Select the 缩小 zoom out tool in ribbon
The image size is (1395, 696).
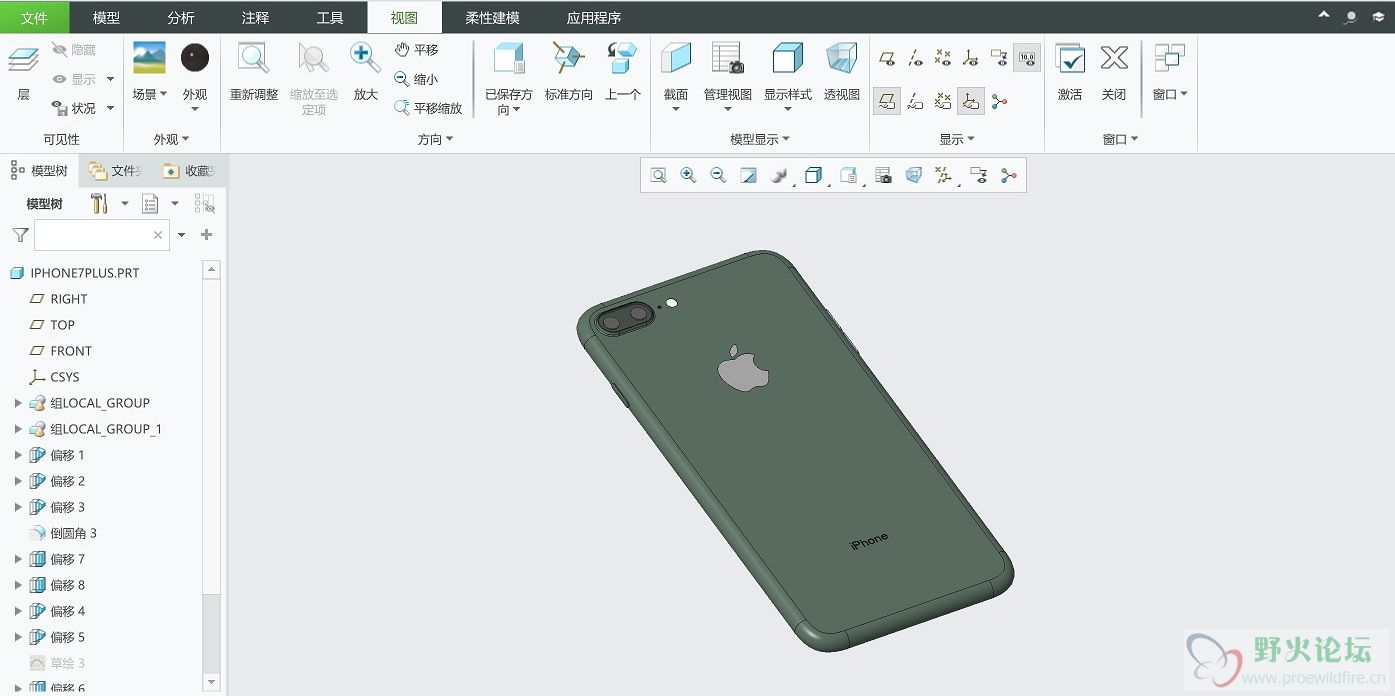[x=417, y=79]
